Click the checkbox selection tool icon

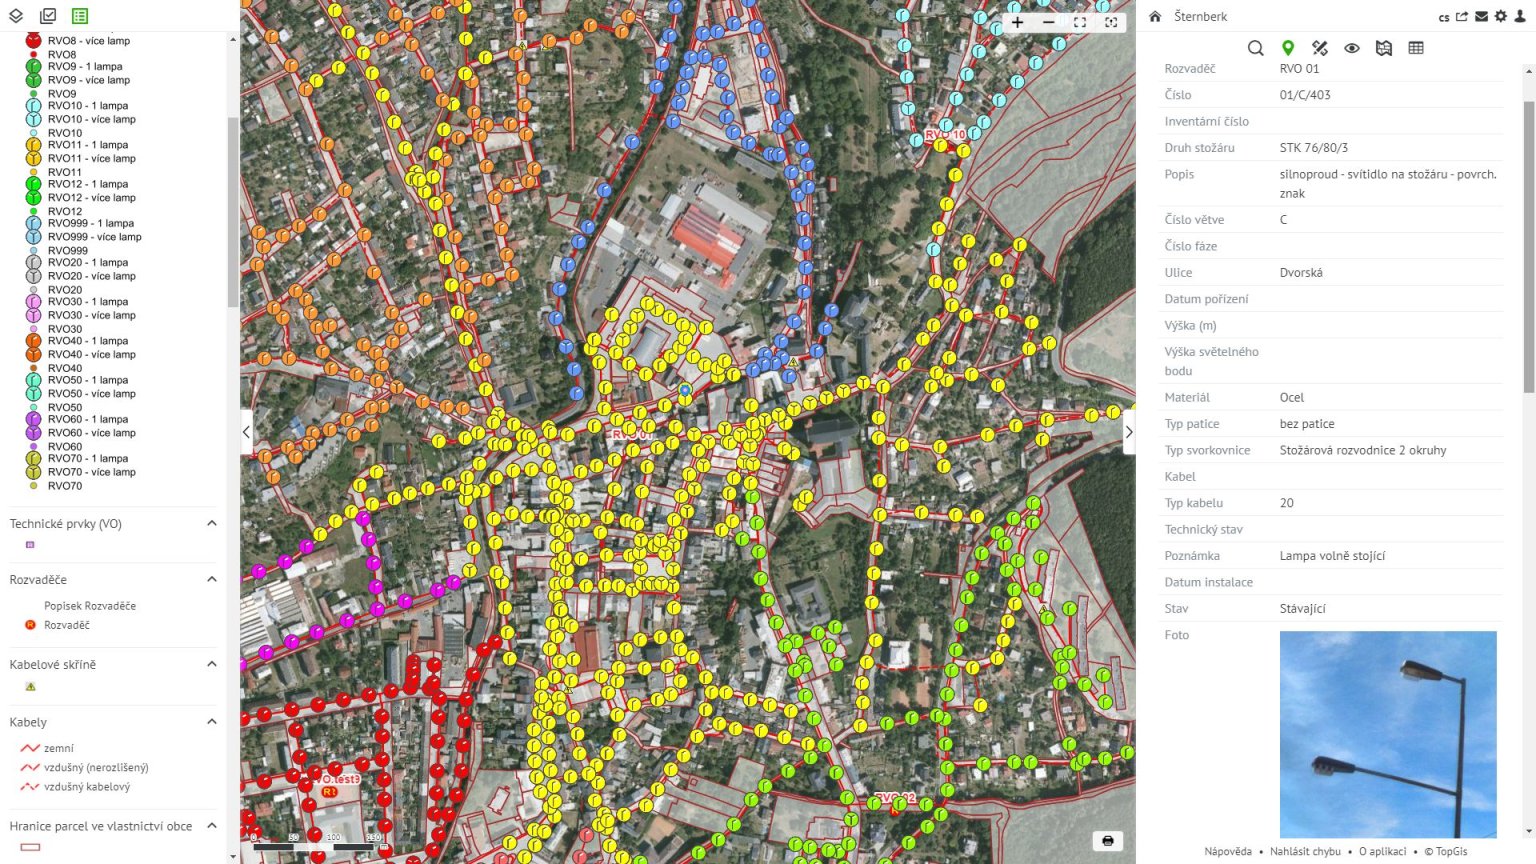[46, 16]
